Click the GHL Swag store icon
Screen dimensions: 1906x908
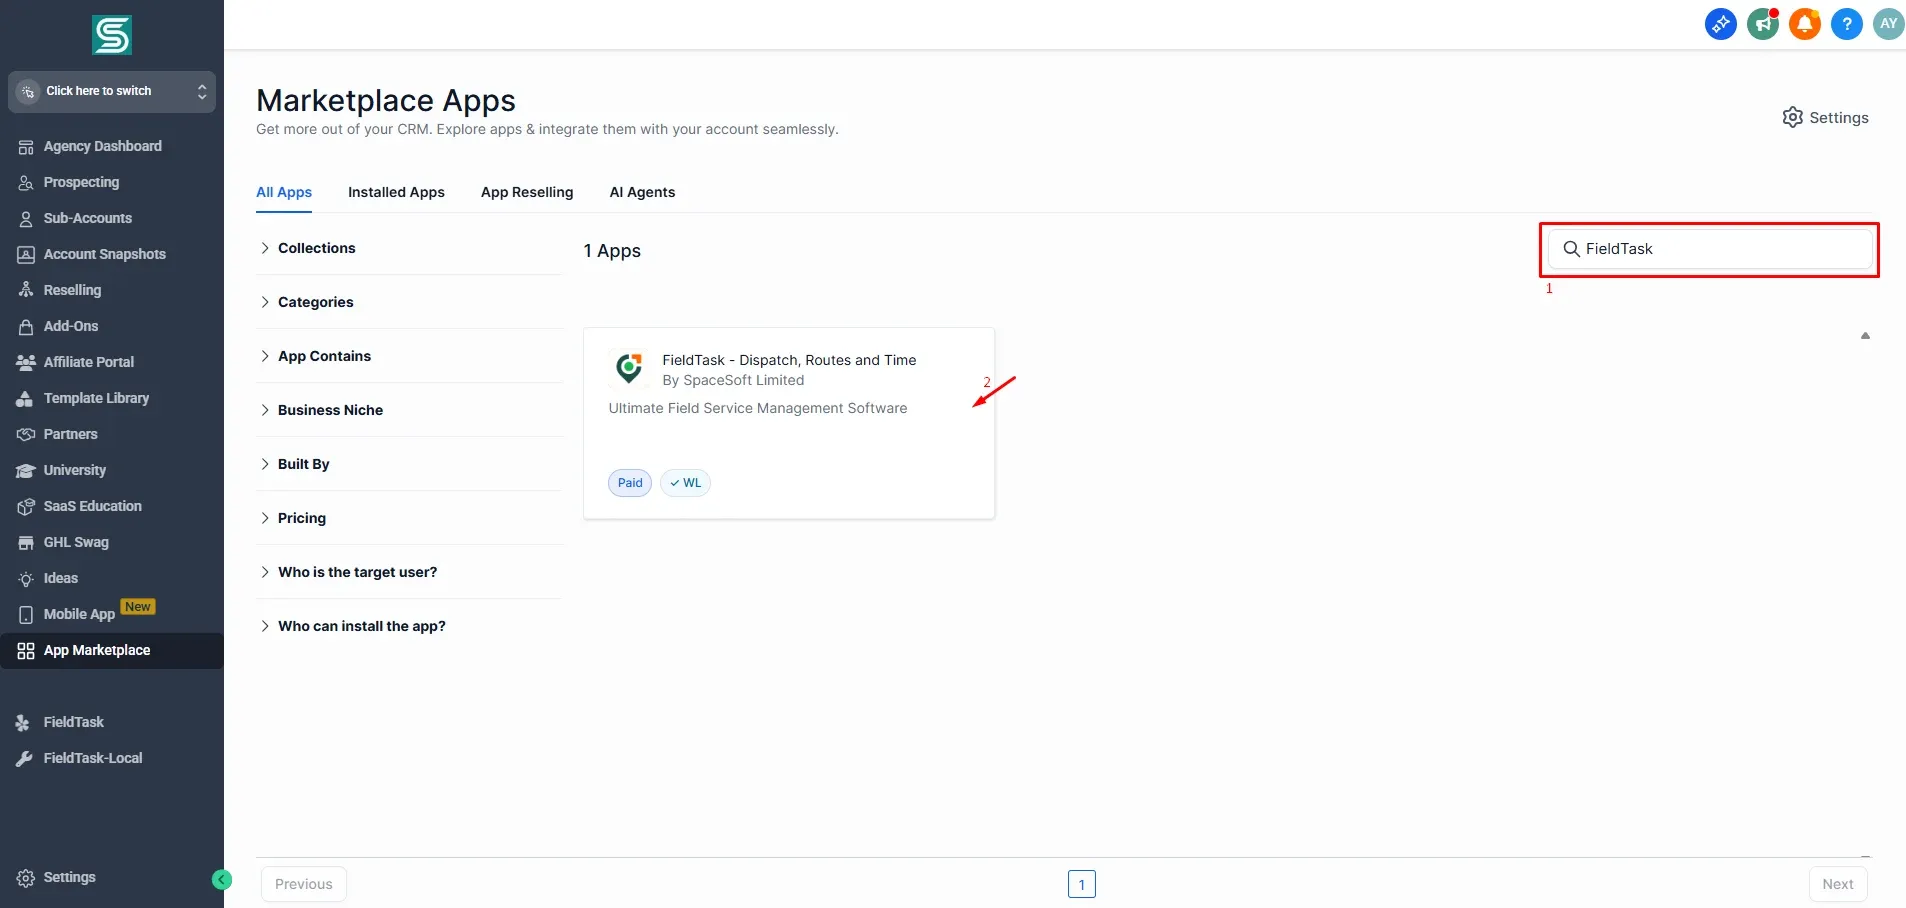(x=26, y=543)
